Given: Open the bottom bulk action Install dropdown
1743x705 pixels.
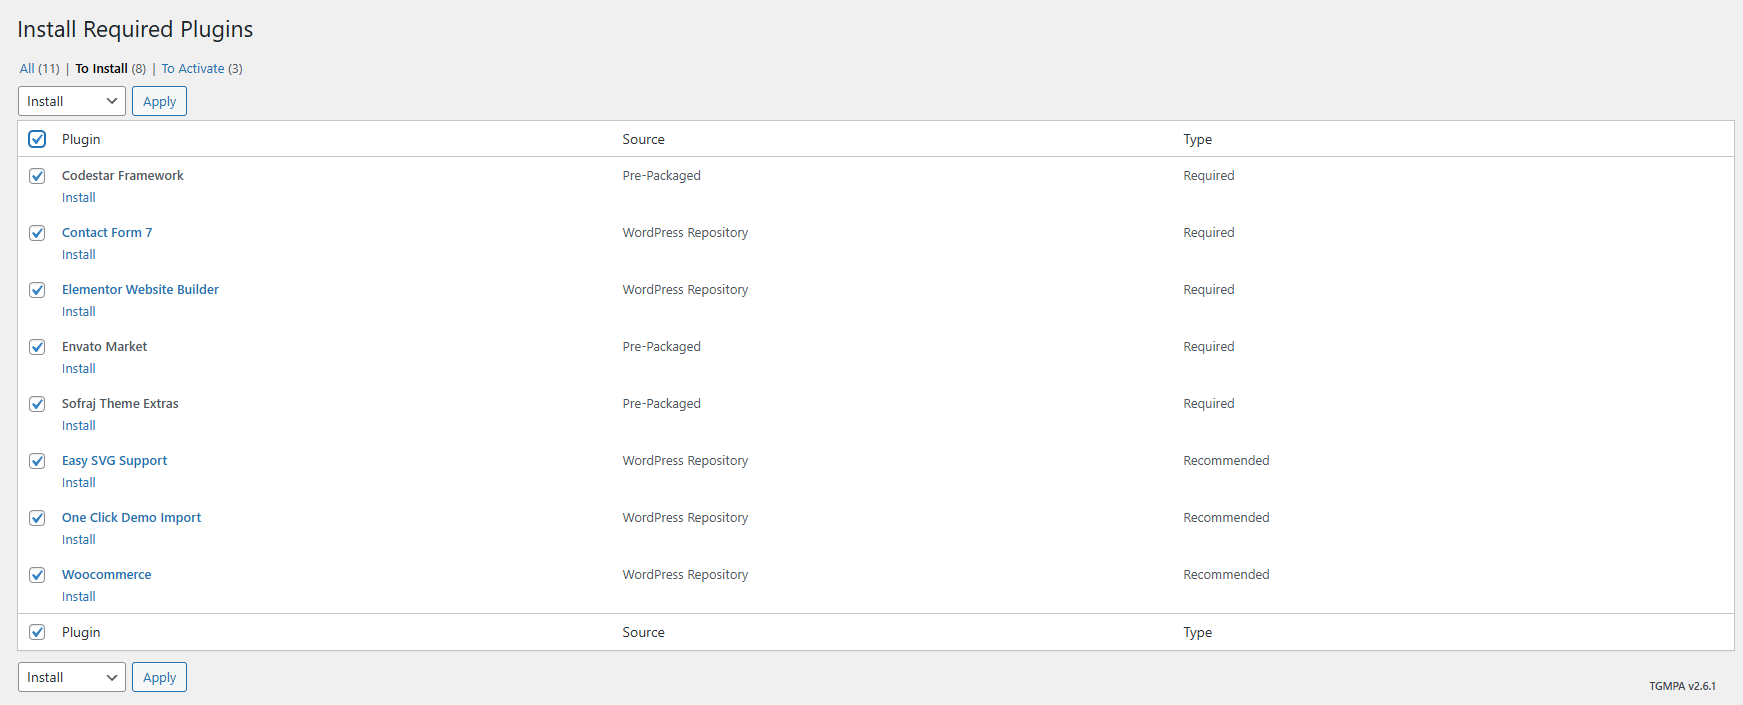Looking at the screenshot, I should click(x=72, y=677).
